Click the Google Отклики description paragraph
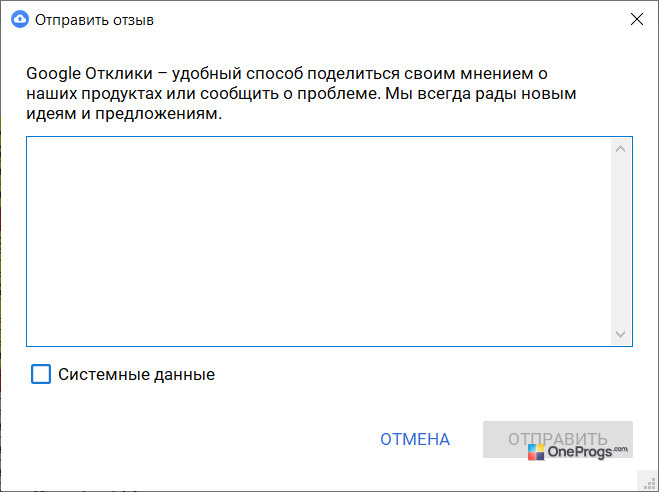 click(x=301, y=93)
